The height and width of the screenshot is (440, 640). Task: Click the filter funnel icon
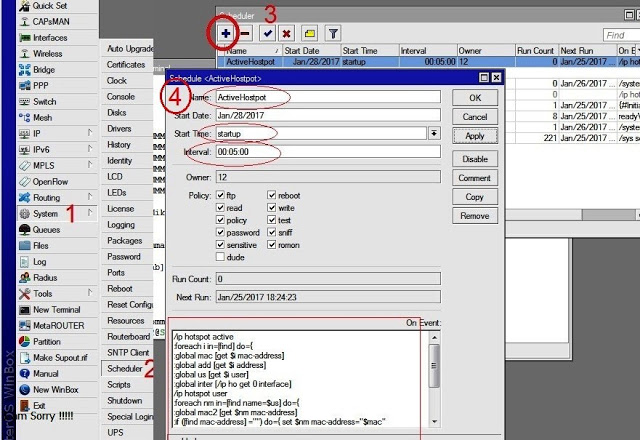(334, 33)
